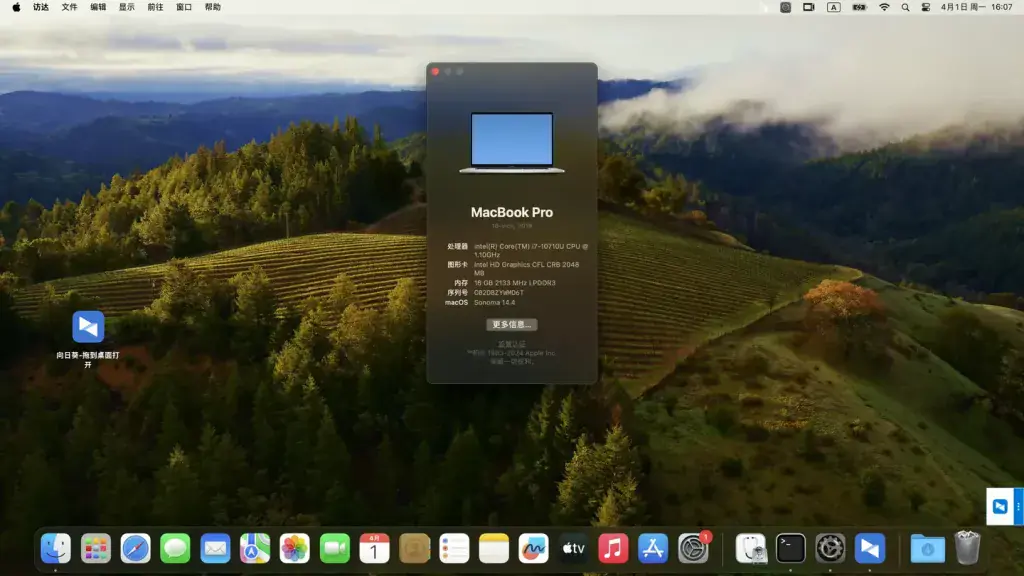Launch the Music app
The width and height of the screenshot is (1024, 576).
[x=613, y=548]
